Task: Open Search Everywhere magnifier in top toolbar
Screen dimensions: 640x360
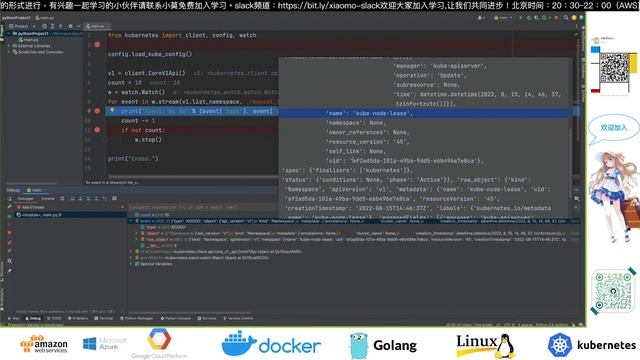Action: coord(566,18)
